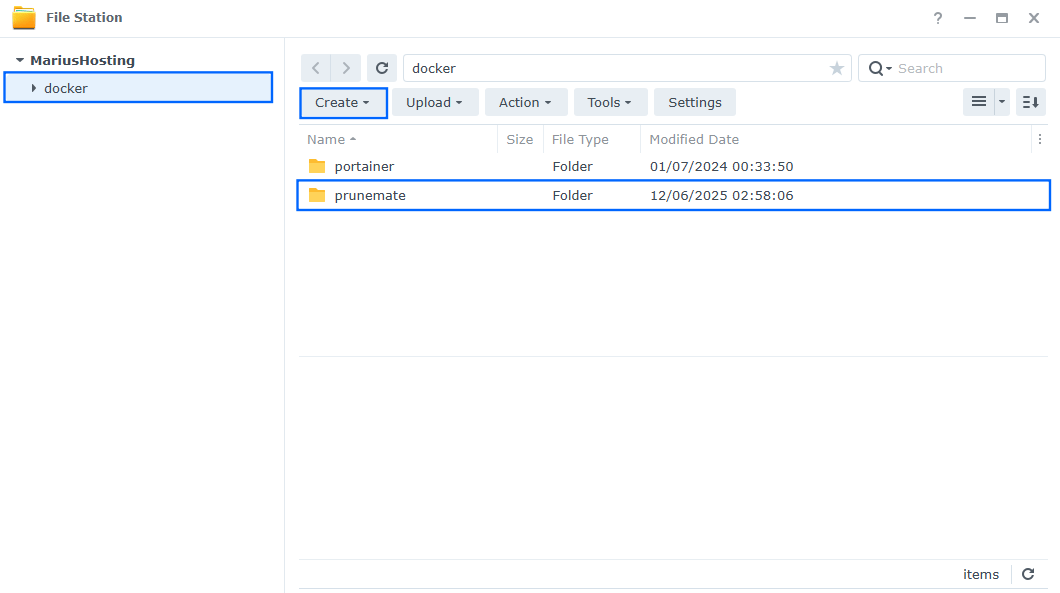Open the column options via vertical dots icon
Viewport: 1060px width, 593px height.
point(1040,139)
